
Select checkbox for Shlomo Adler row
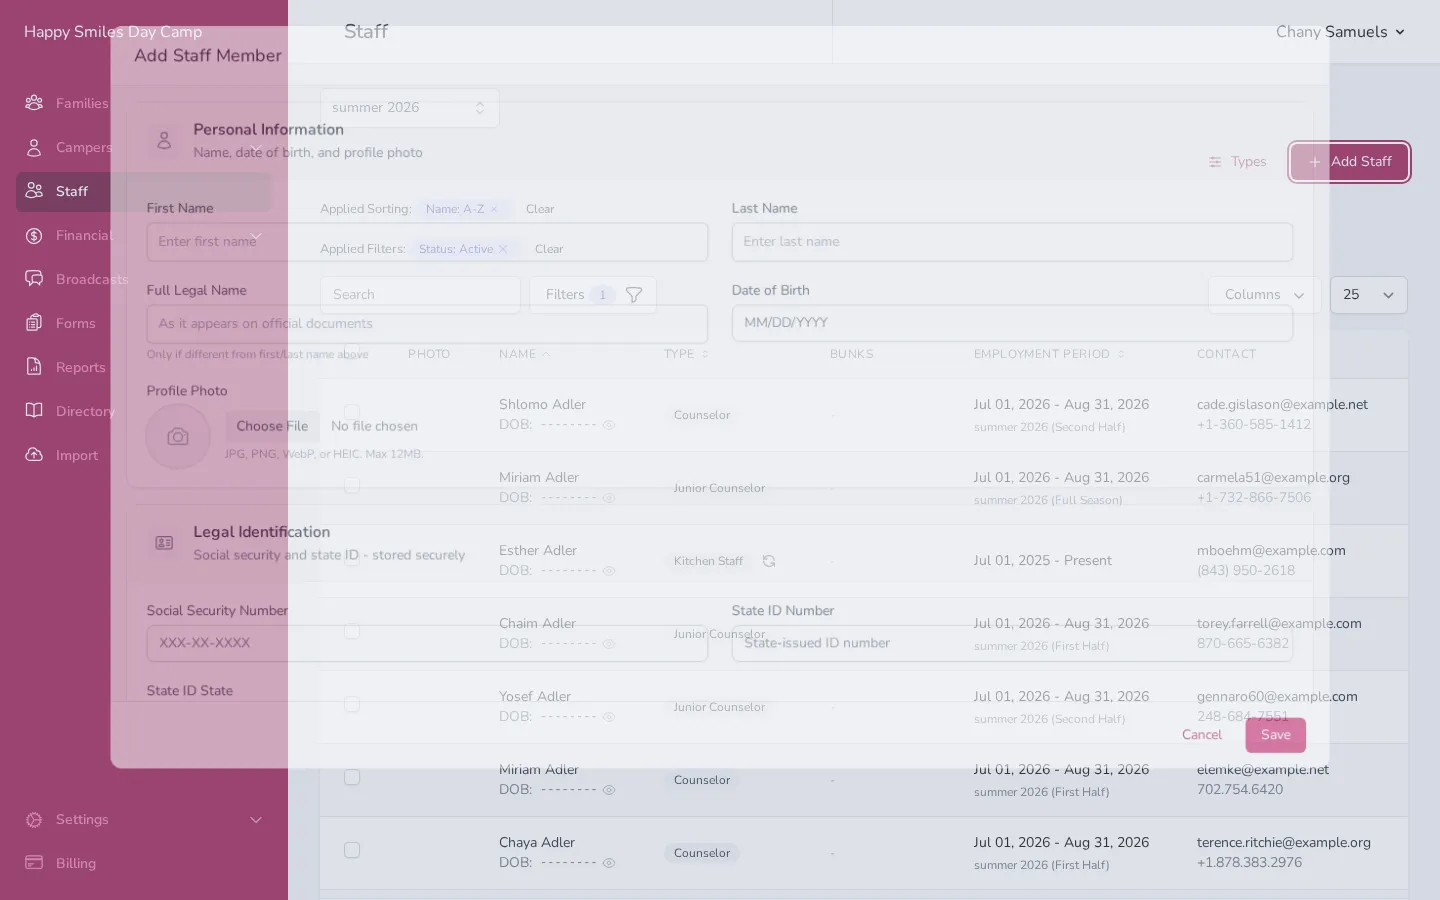[x=352, y=412]
